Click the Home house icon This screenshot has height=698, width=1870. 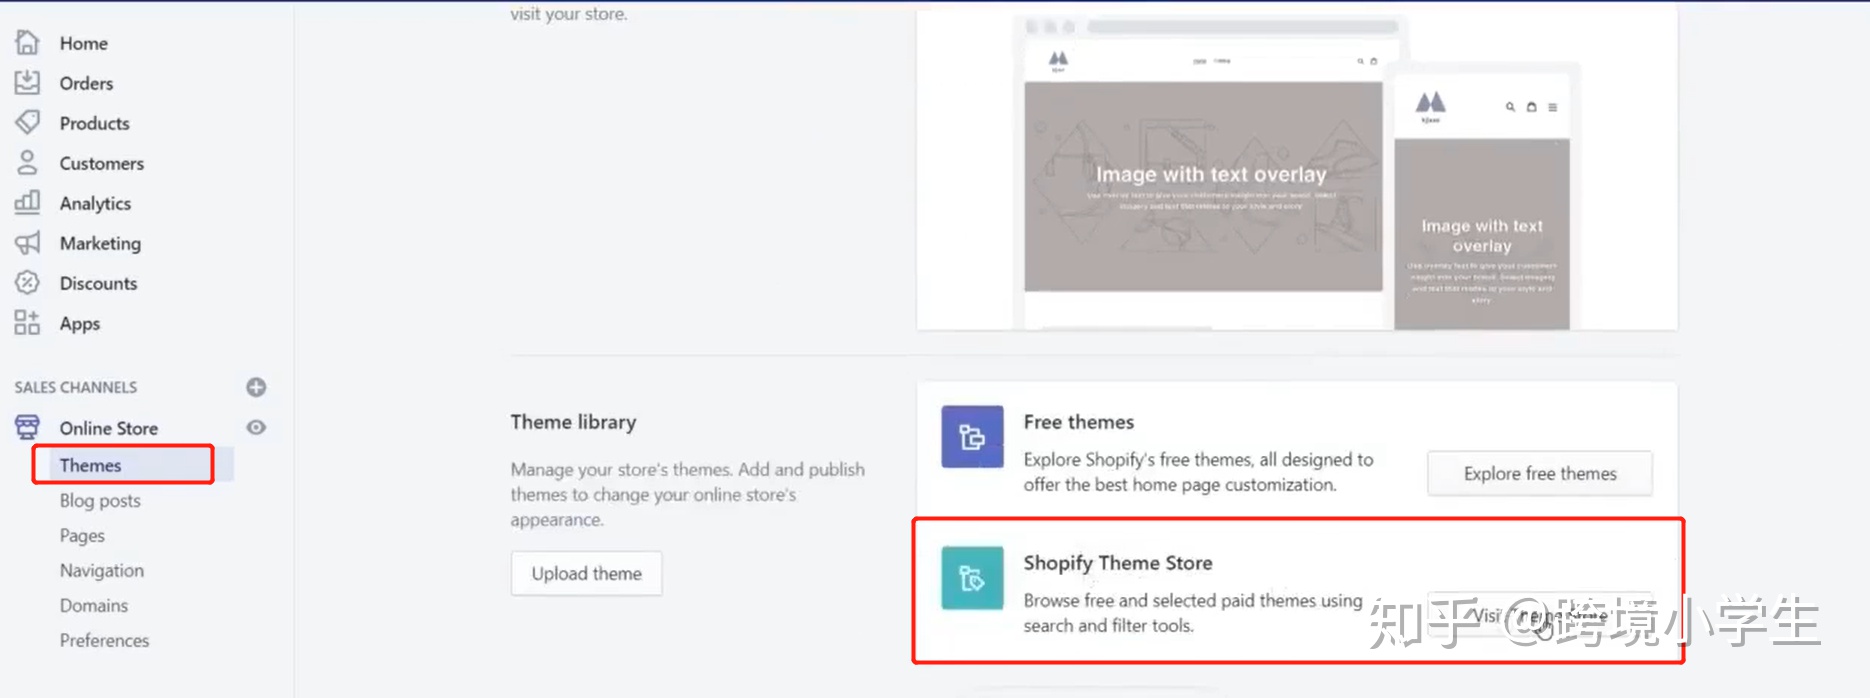[27, 42]
